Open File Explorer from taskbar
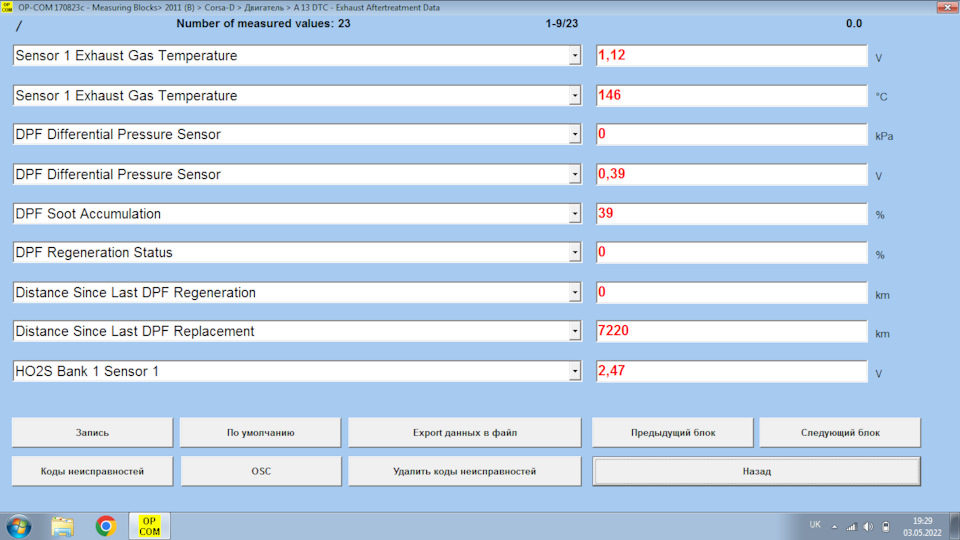The height and width of the screenshot is (540, 960). 62,526
